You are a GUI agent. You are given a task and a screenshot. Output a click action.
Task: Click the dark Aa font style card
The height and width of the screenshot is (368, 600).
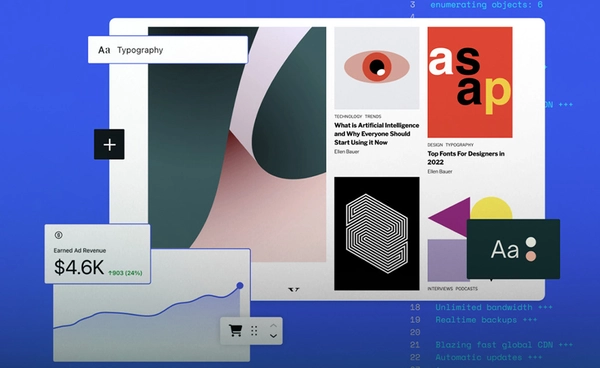(513, 249)
